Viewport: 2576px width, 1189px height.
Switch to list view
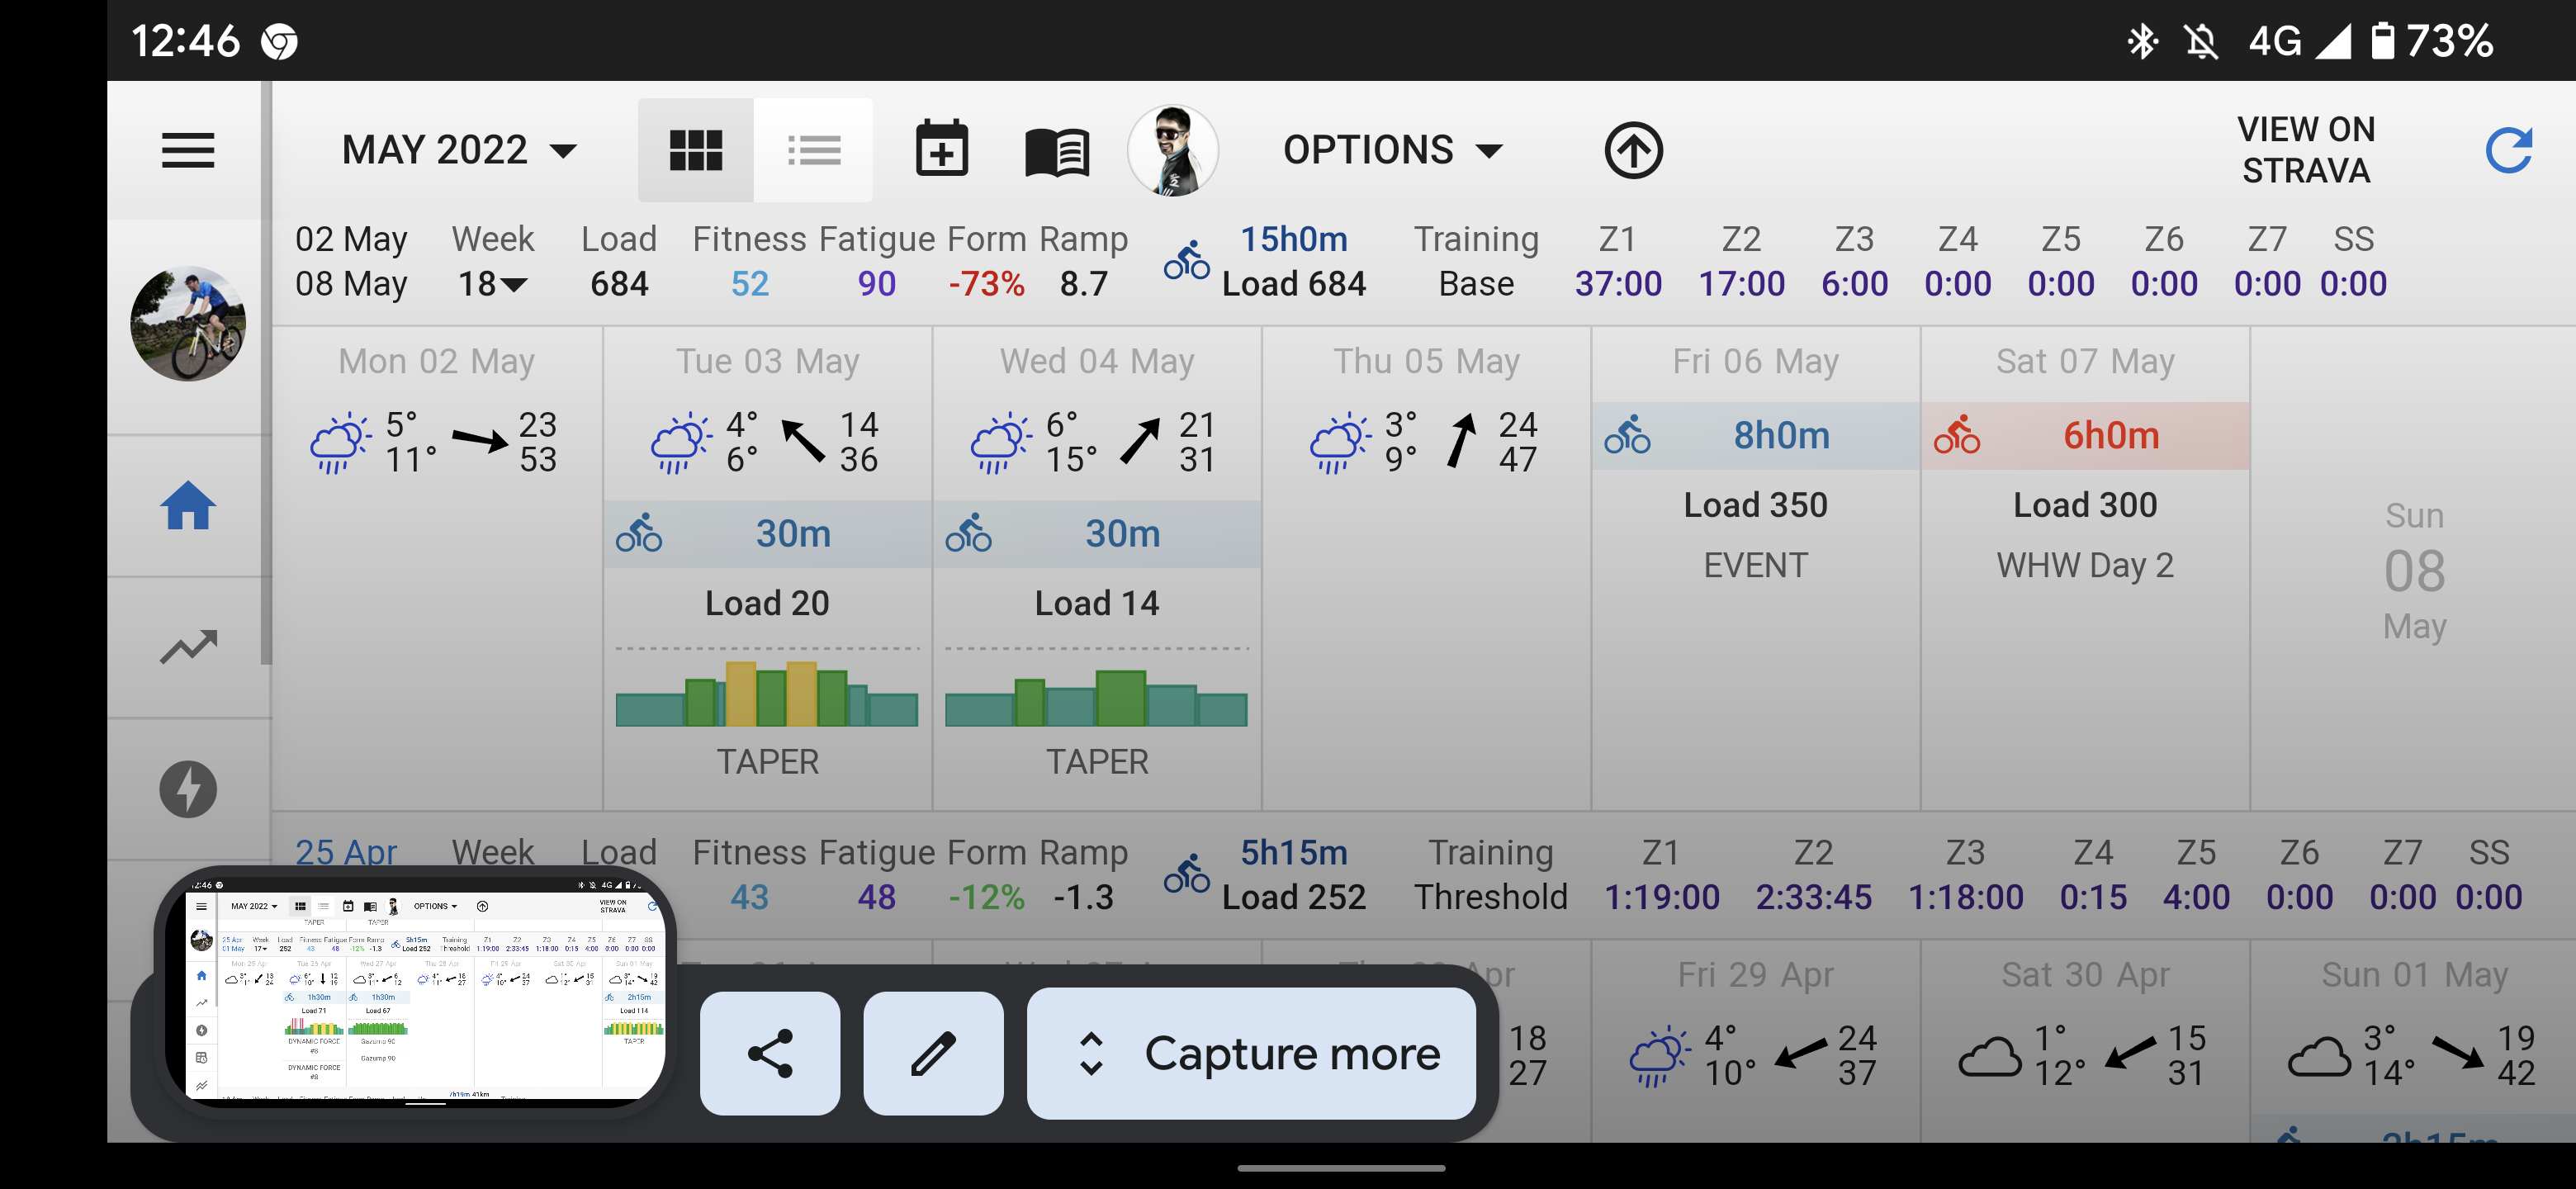[x=813, y=150]
